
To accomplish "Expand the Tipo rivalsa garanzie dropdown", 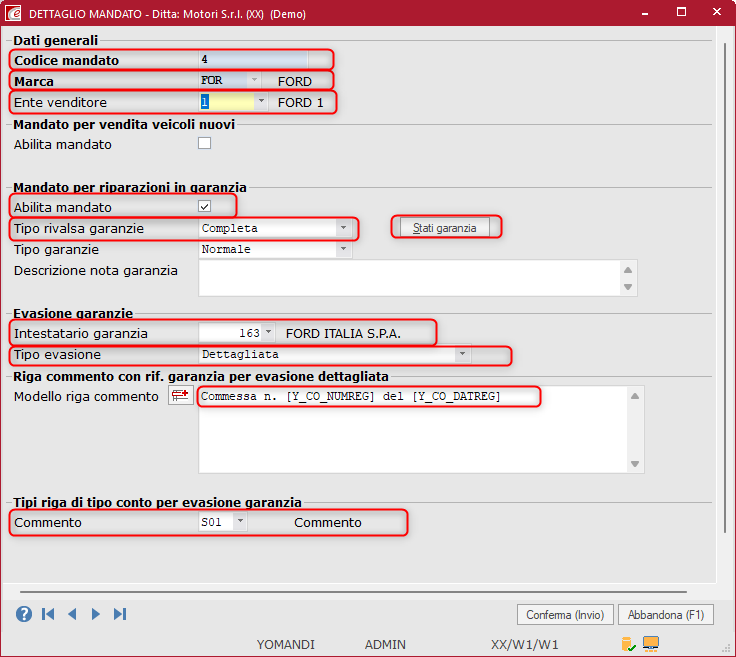I will pyautogui.click(x=344, y=228).
